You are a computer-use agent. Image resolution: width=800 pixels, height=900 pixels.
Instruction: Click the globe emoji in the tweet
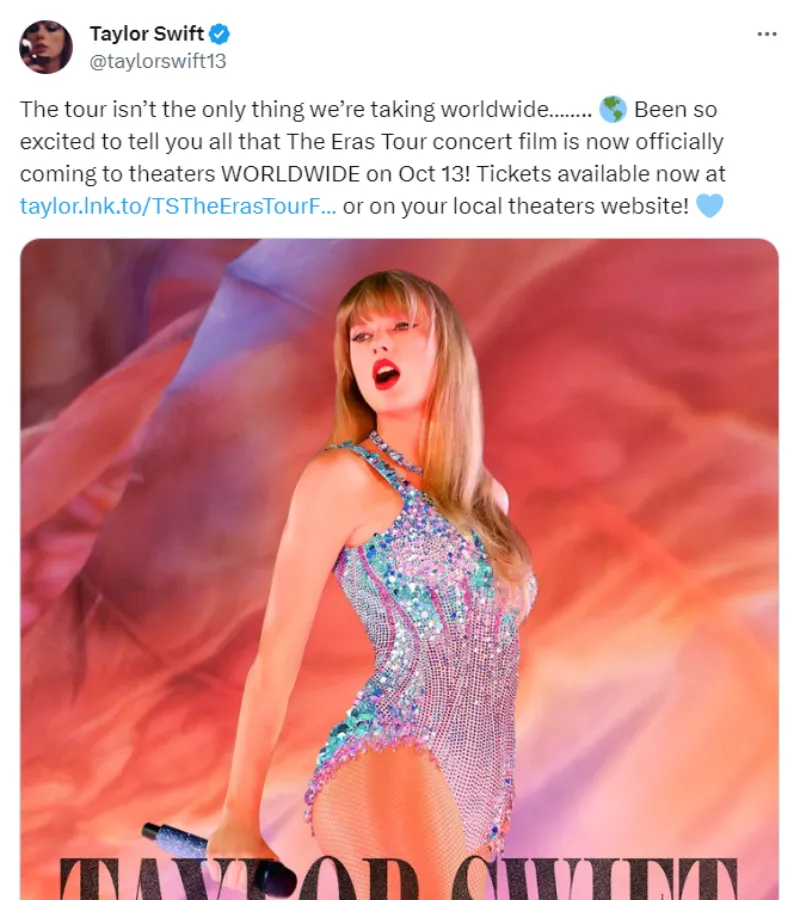point(612,109)
